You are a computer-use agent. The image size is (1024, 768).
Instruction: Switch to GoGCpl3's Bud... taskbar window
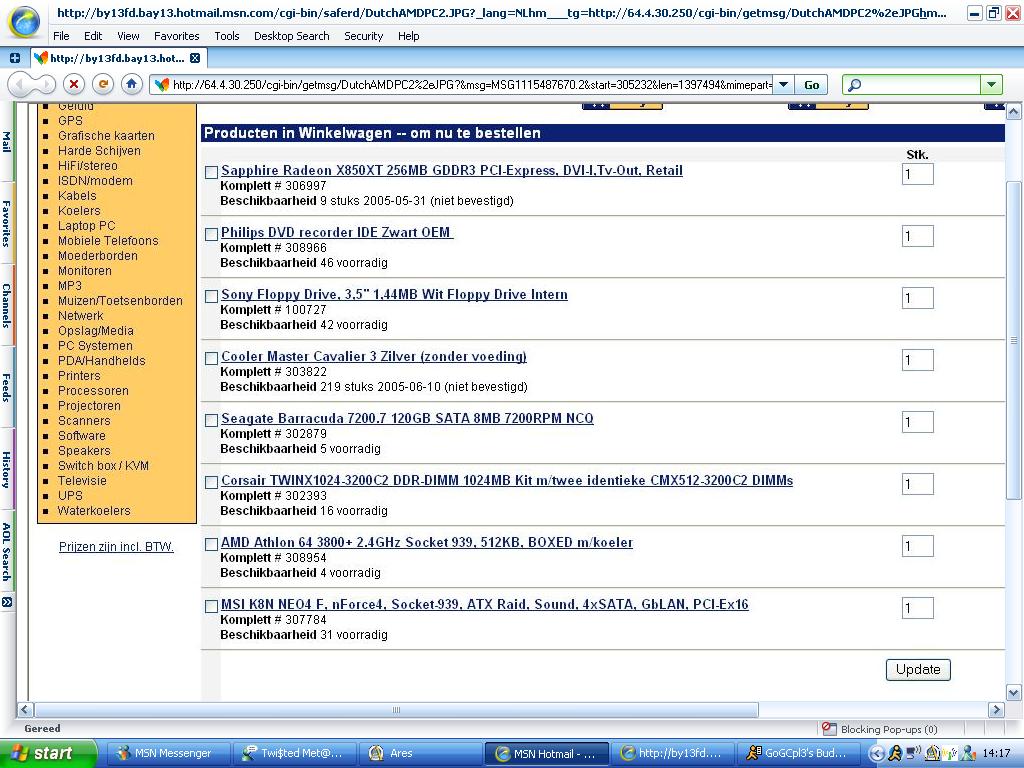(799, 754)
